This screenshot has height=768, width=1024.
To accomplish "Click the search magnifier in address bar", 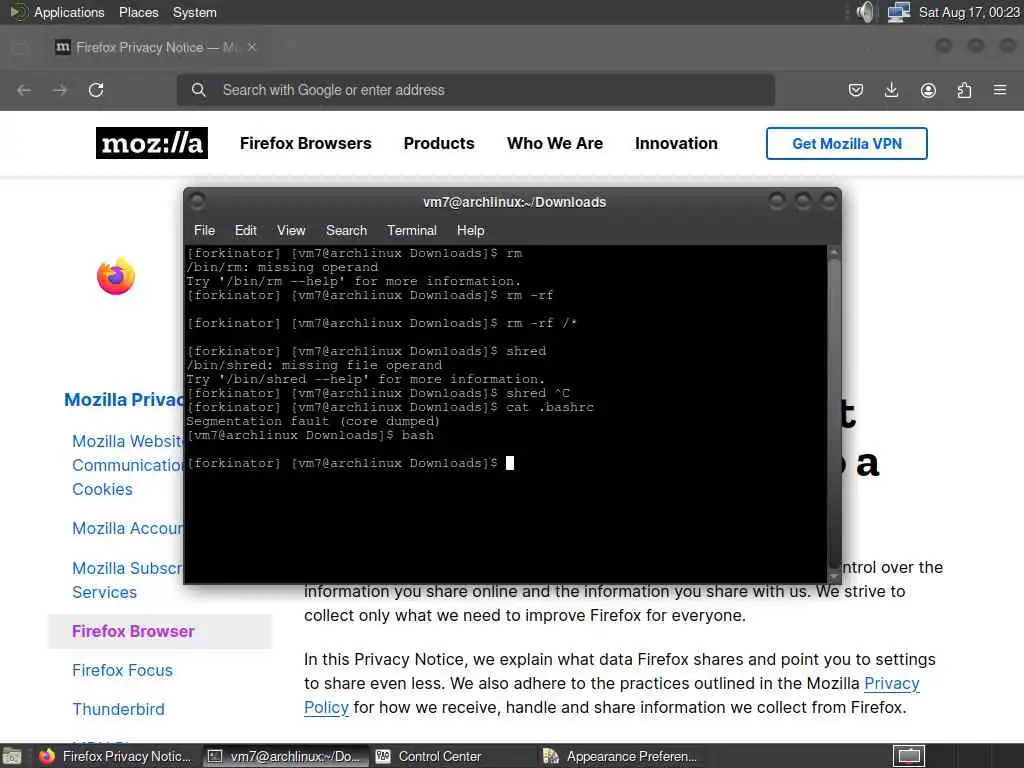I will click(199, 90).
